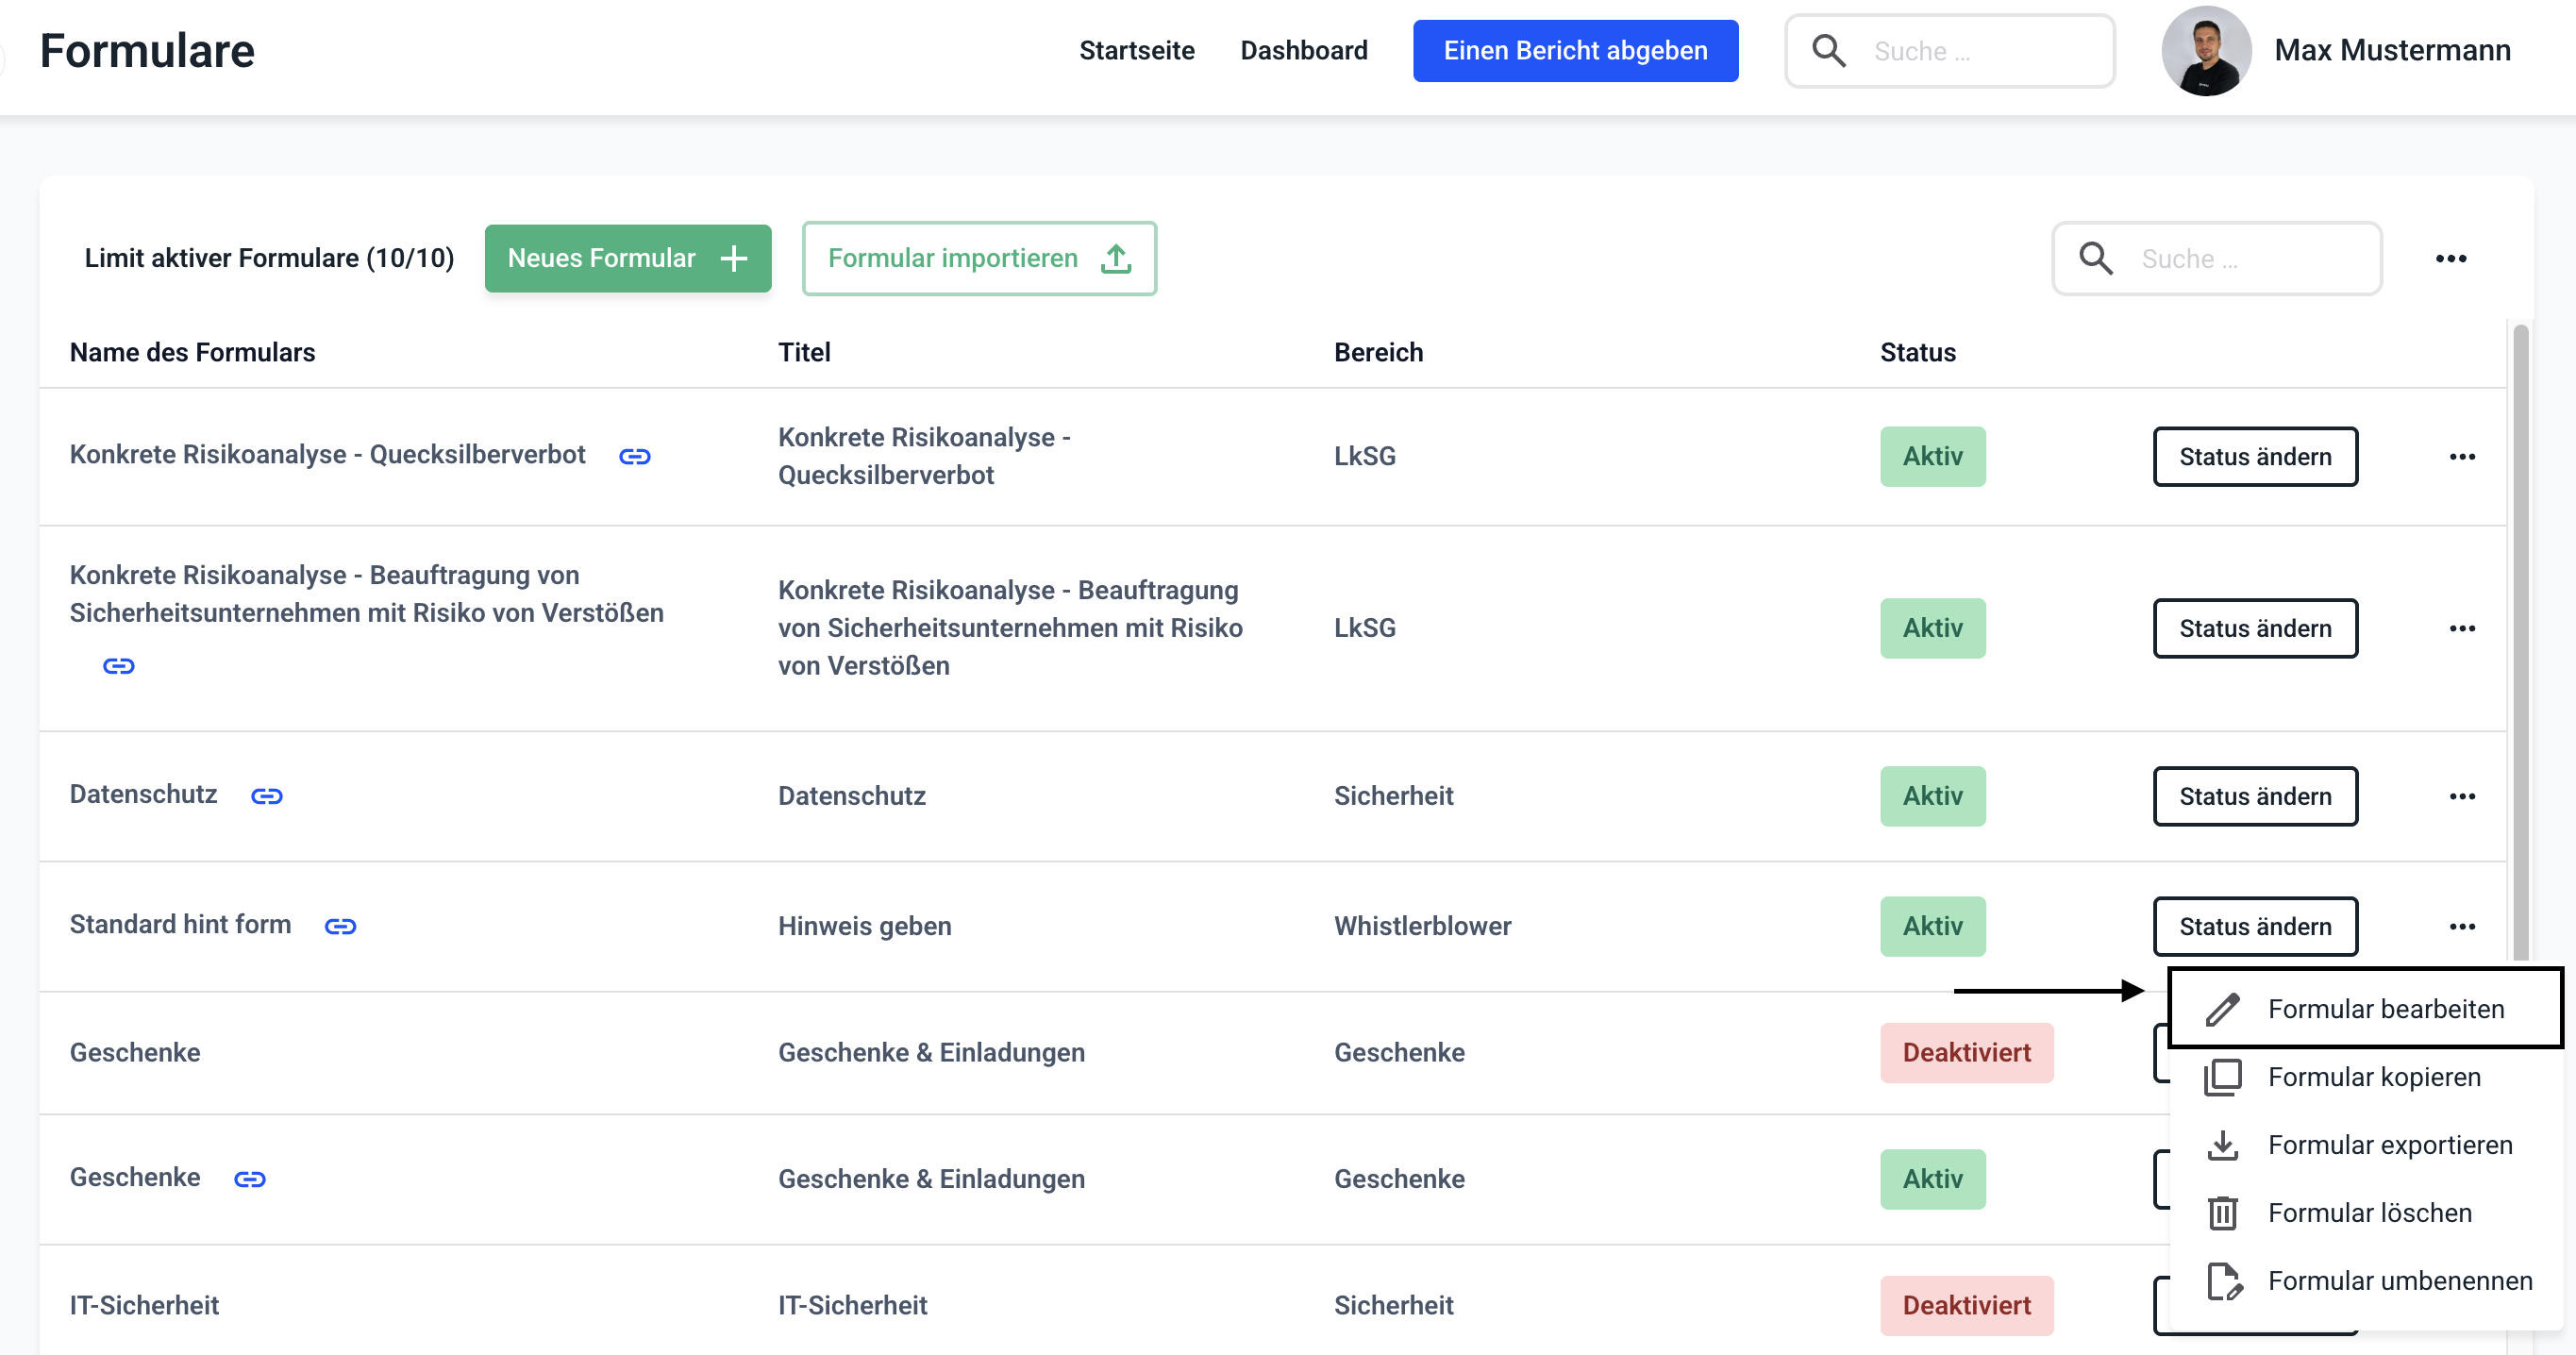Click link icon next to Datenschutz form
The height and width of the screenshot is (1355, 2576).
coord(267,796)
